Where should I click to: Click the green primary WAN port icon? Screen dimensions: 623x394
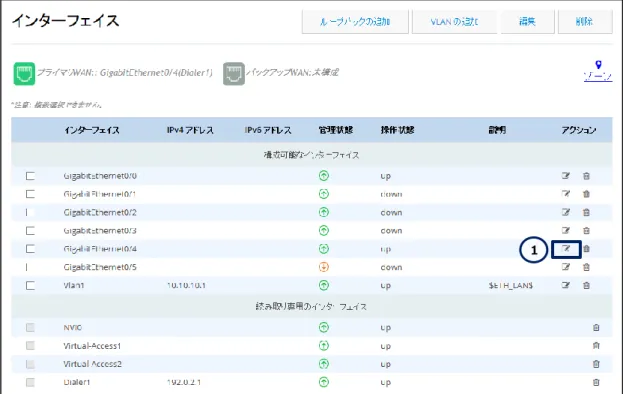[x=24, y=73]
